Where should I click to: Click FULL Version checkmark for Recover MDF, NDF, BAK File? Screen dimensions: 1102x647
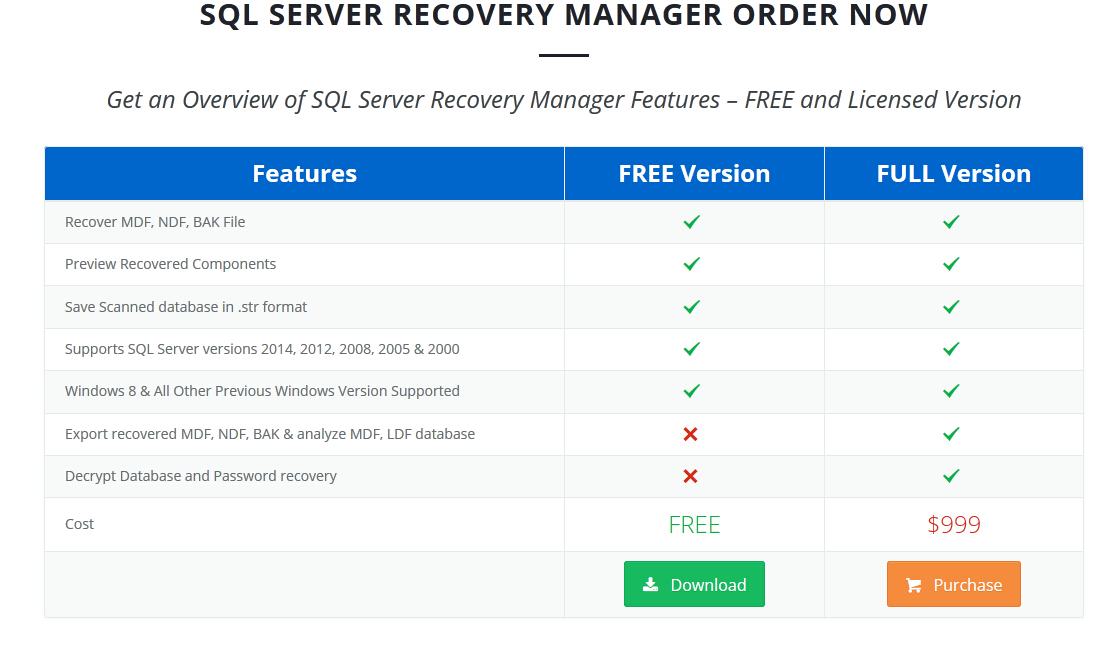[951, 222]
